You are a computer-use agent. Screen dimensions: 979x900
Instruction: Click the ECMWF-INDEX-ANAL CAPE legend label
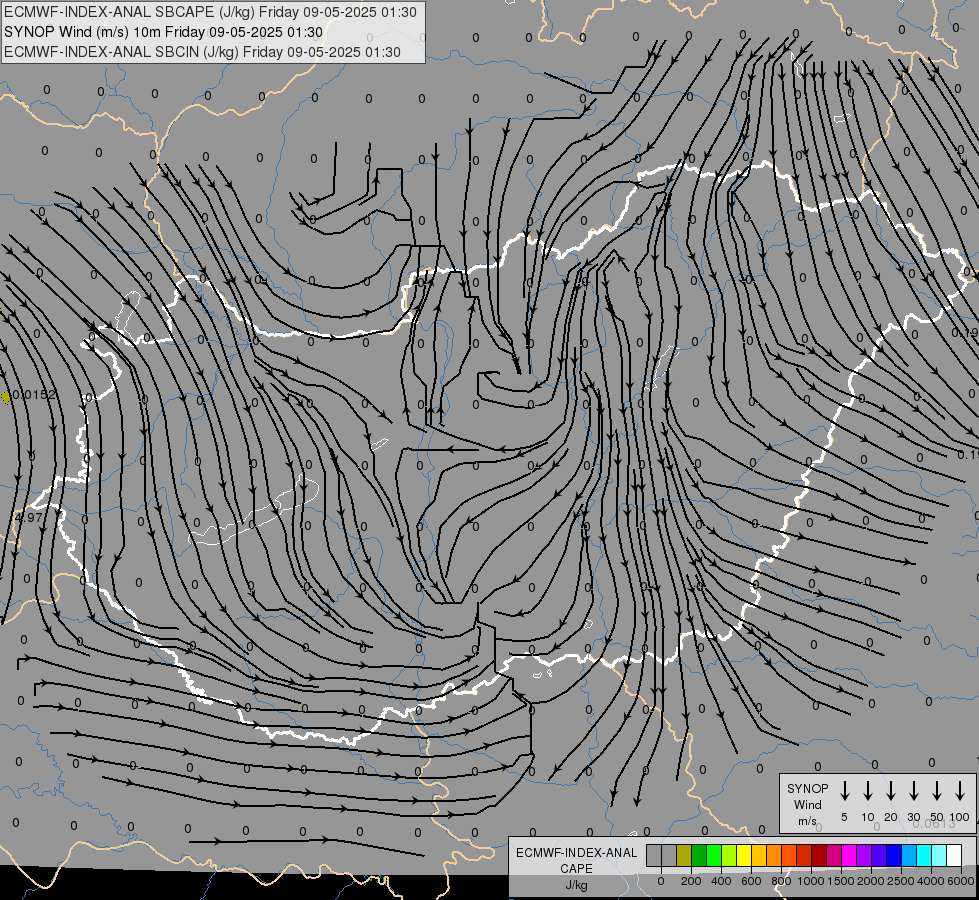tap(576, 860)
